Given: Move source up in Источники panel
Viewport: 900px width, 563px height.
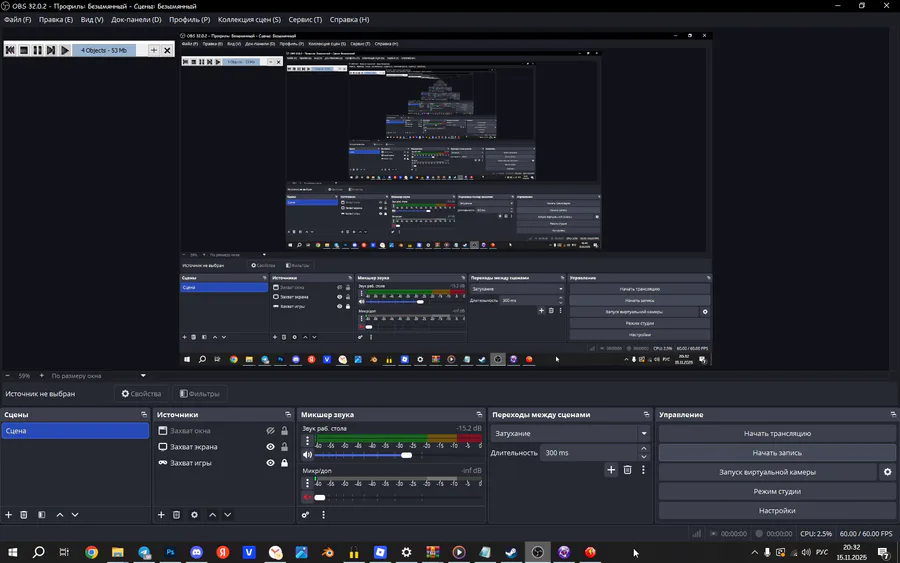Looking at the screenshot, I should [212, 515].
